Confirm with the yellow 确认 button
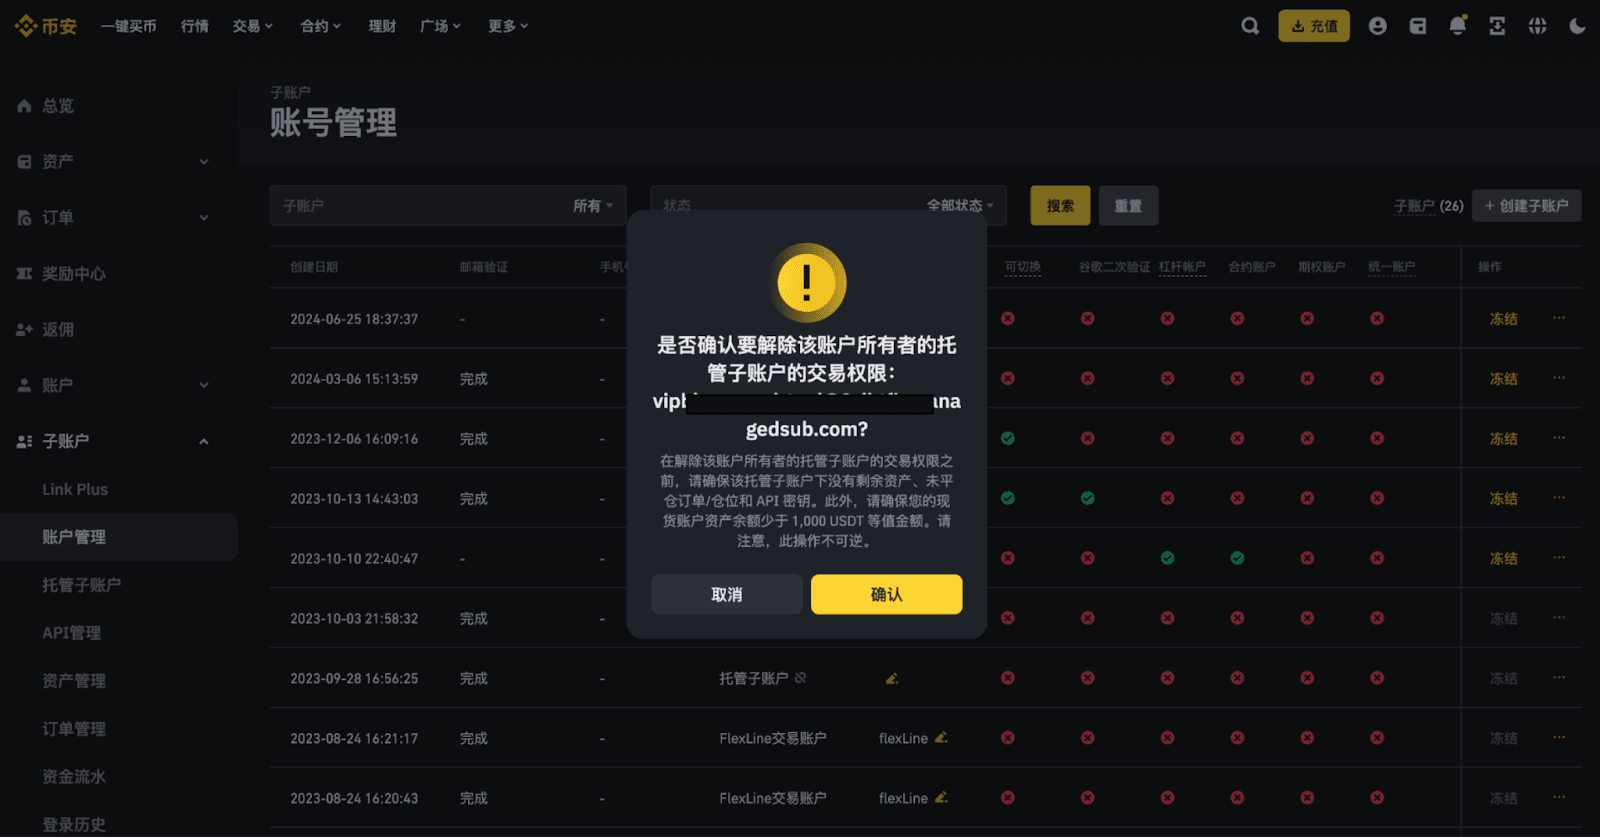The width and height of the screenshot is (1600, 837). point(886,594)
